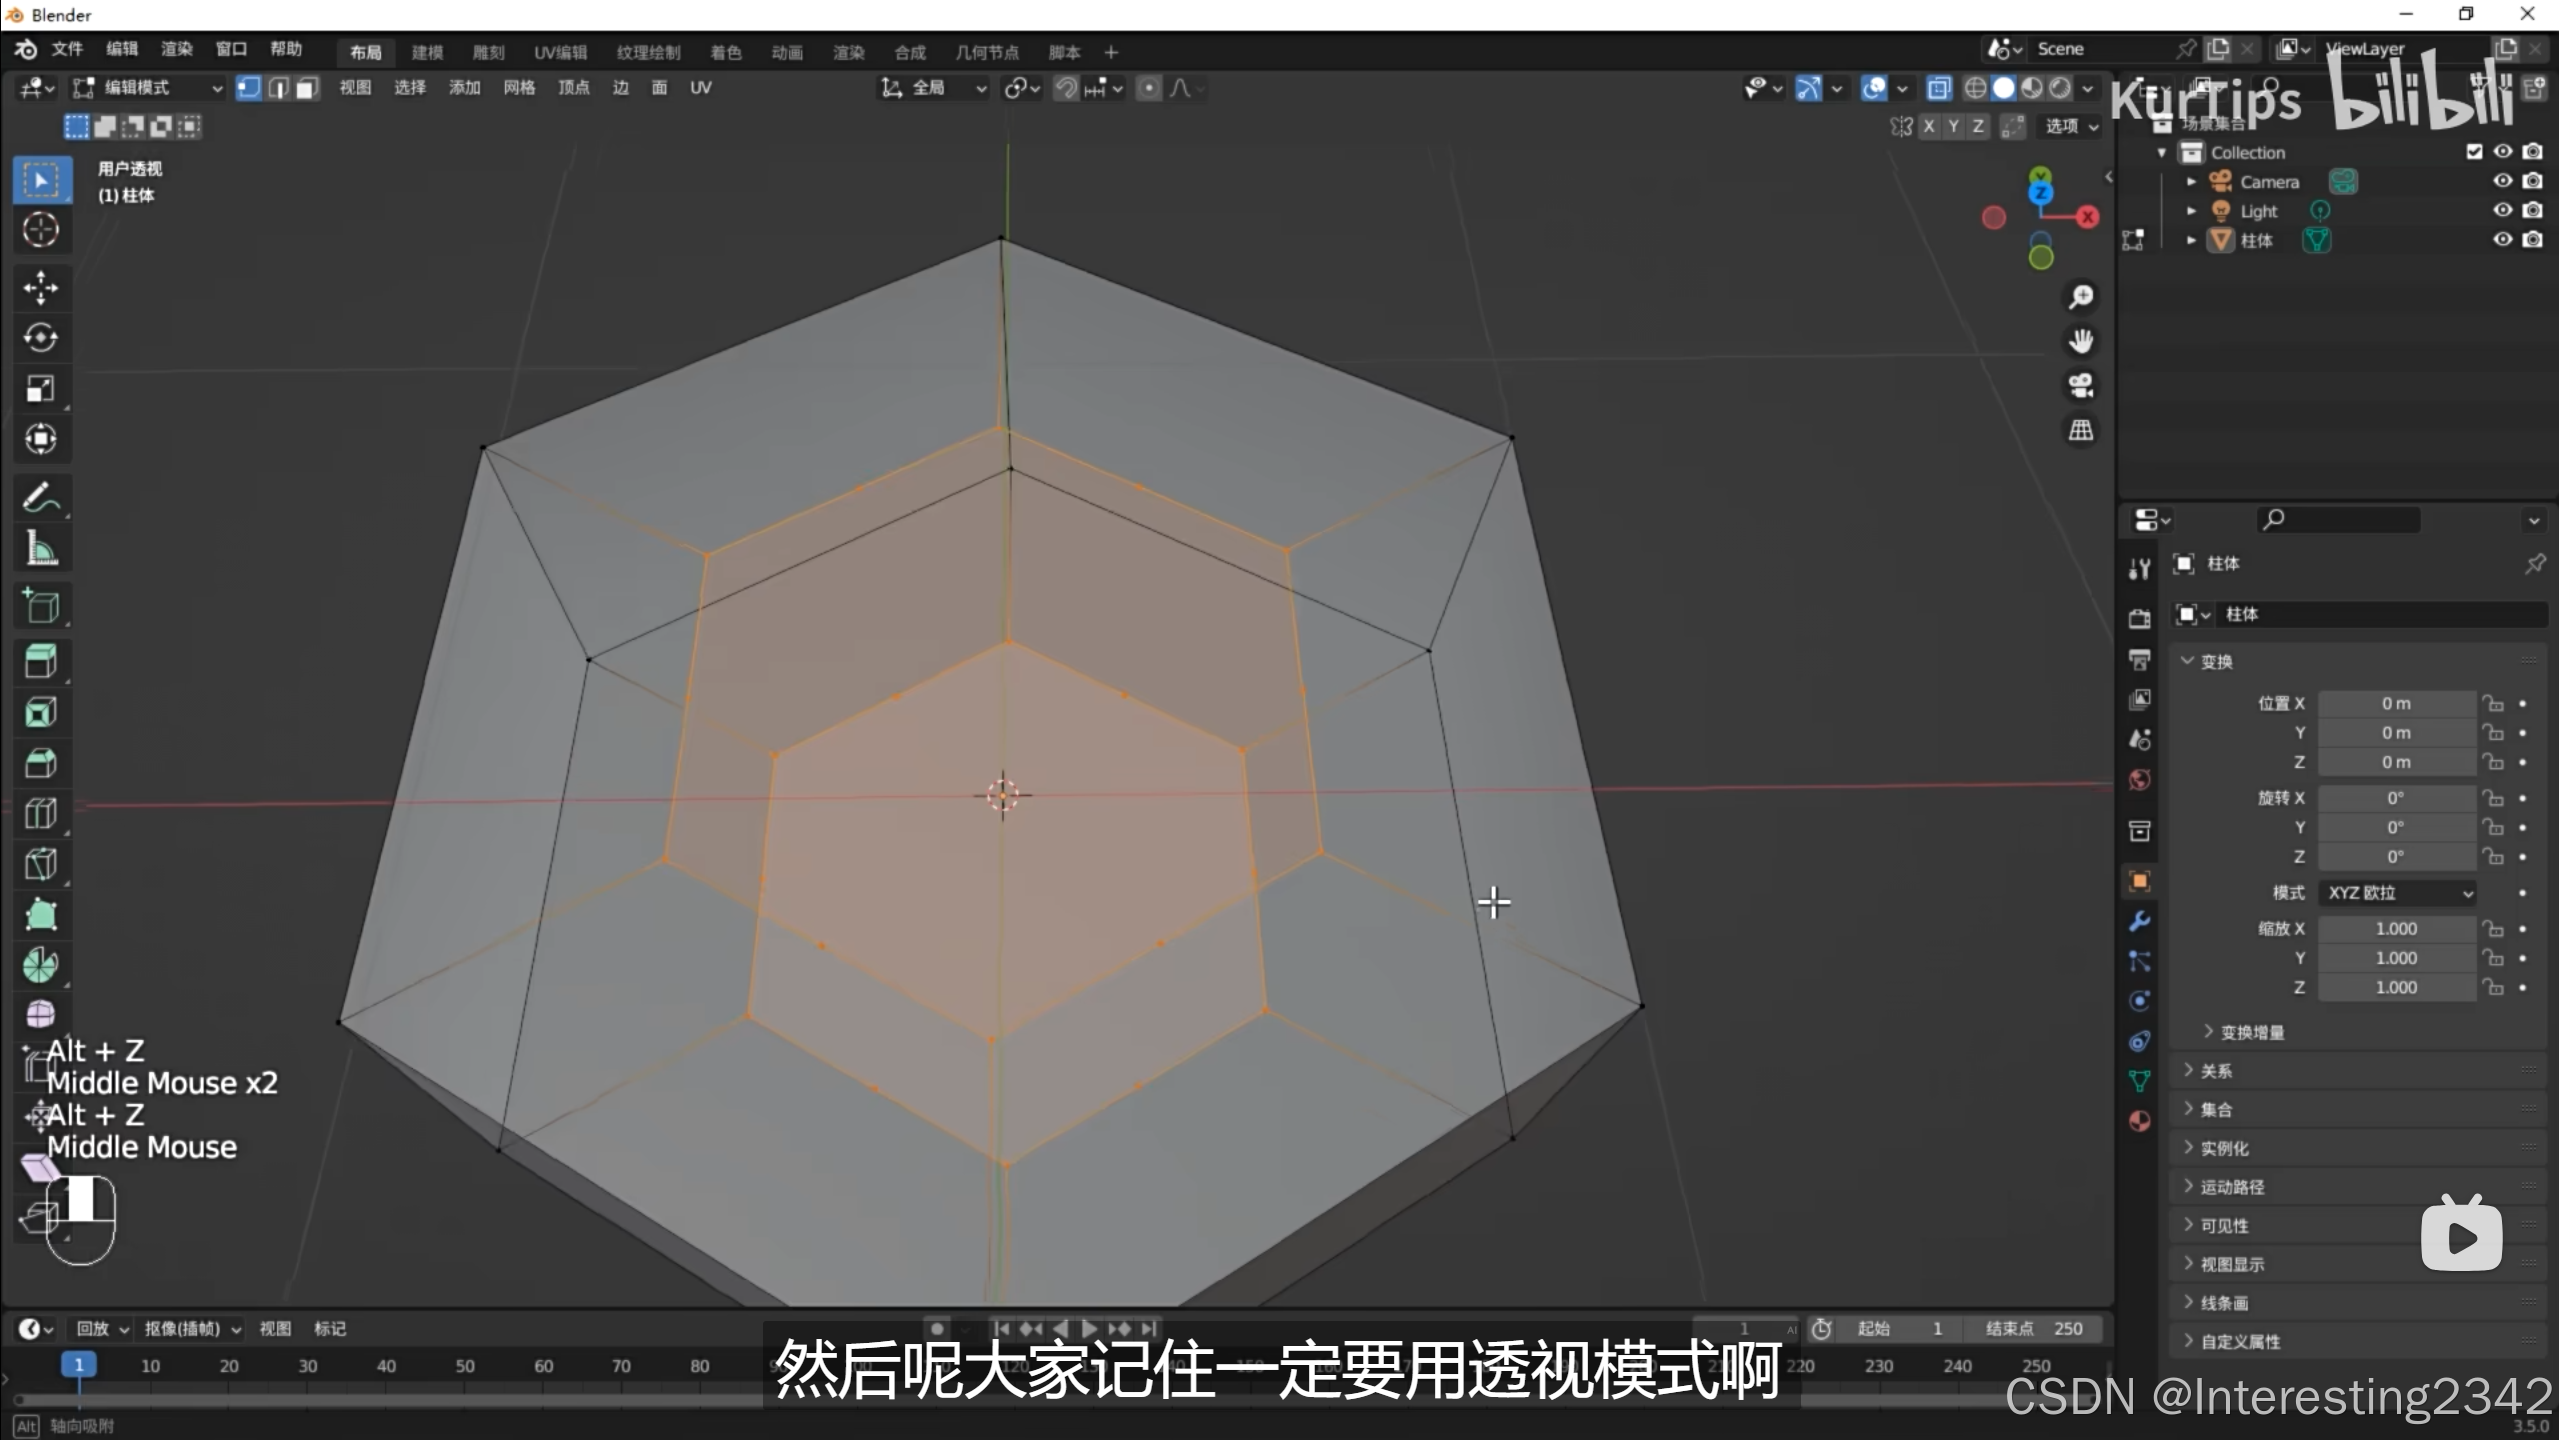Image resolution: width=2559 pixels, height=1440 pixels.
Task: Select the 3D Cursor tool
Action: click(x=40, y=230)
